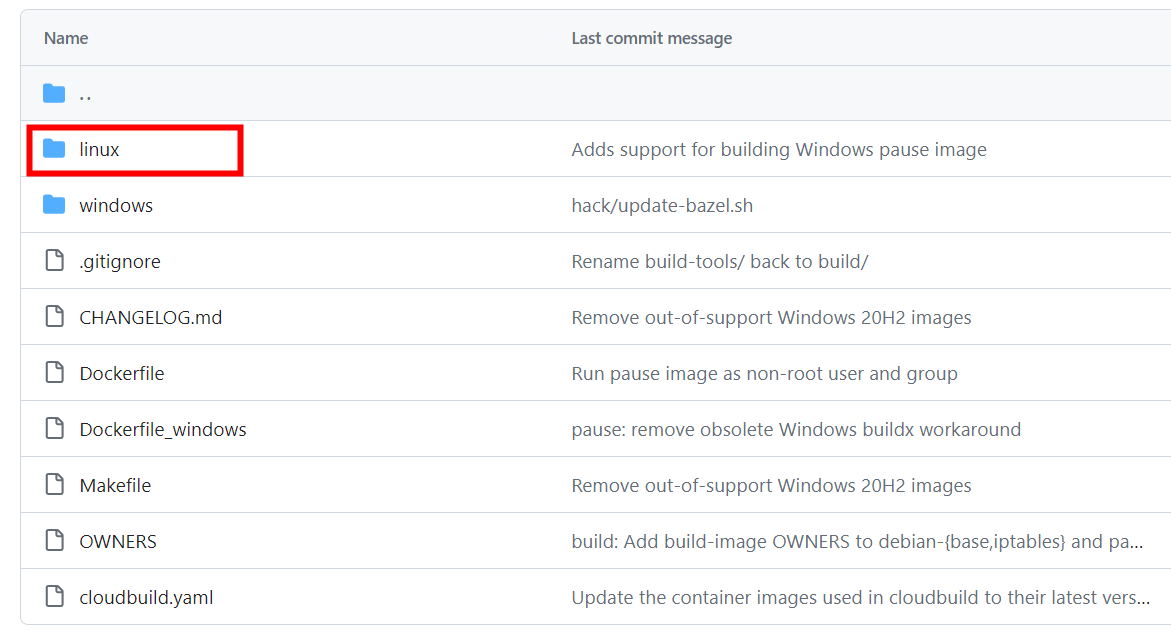
Task: Open the cloudbuild.yaml file
Action: pos(146,598)
